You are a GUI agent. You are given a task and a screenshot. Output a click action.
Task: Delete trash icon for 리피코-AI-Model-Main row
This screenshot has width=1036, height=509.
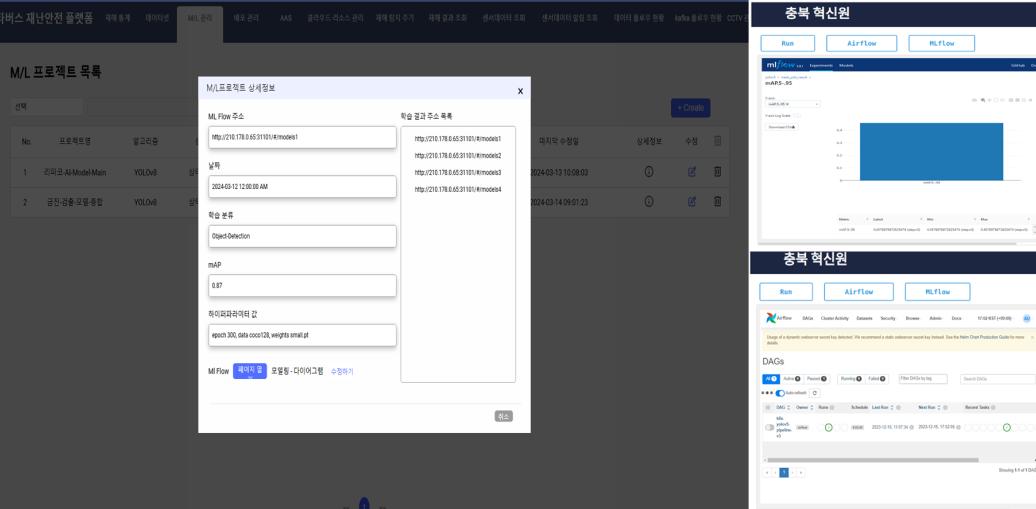pos(718,172)
